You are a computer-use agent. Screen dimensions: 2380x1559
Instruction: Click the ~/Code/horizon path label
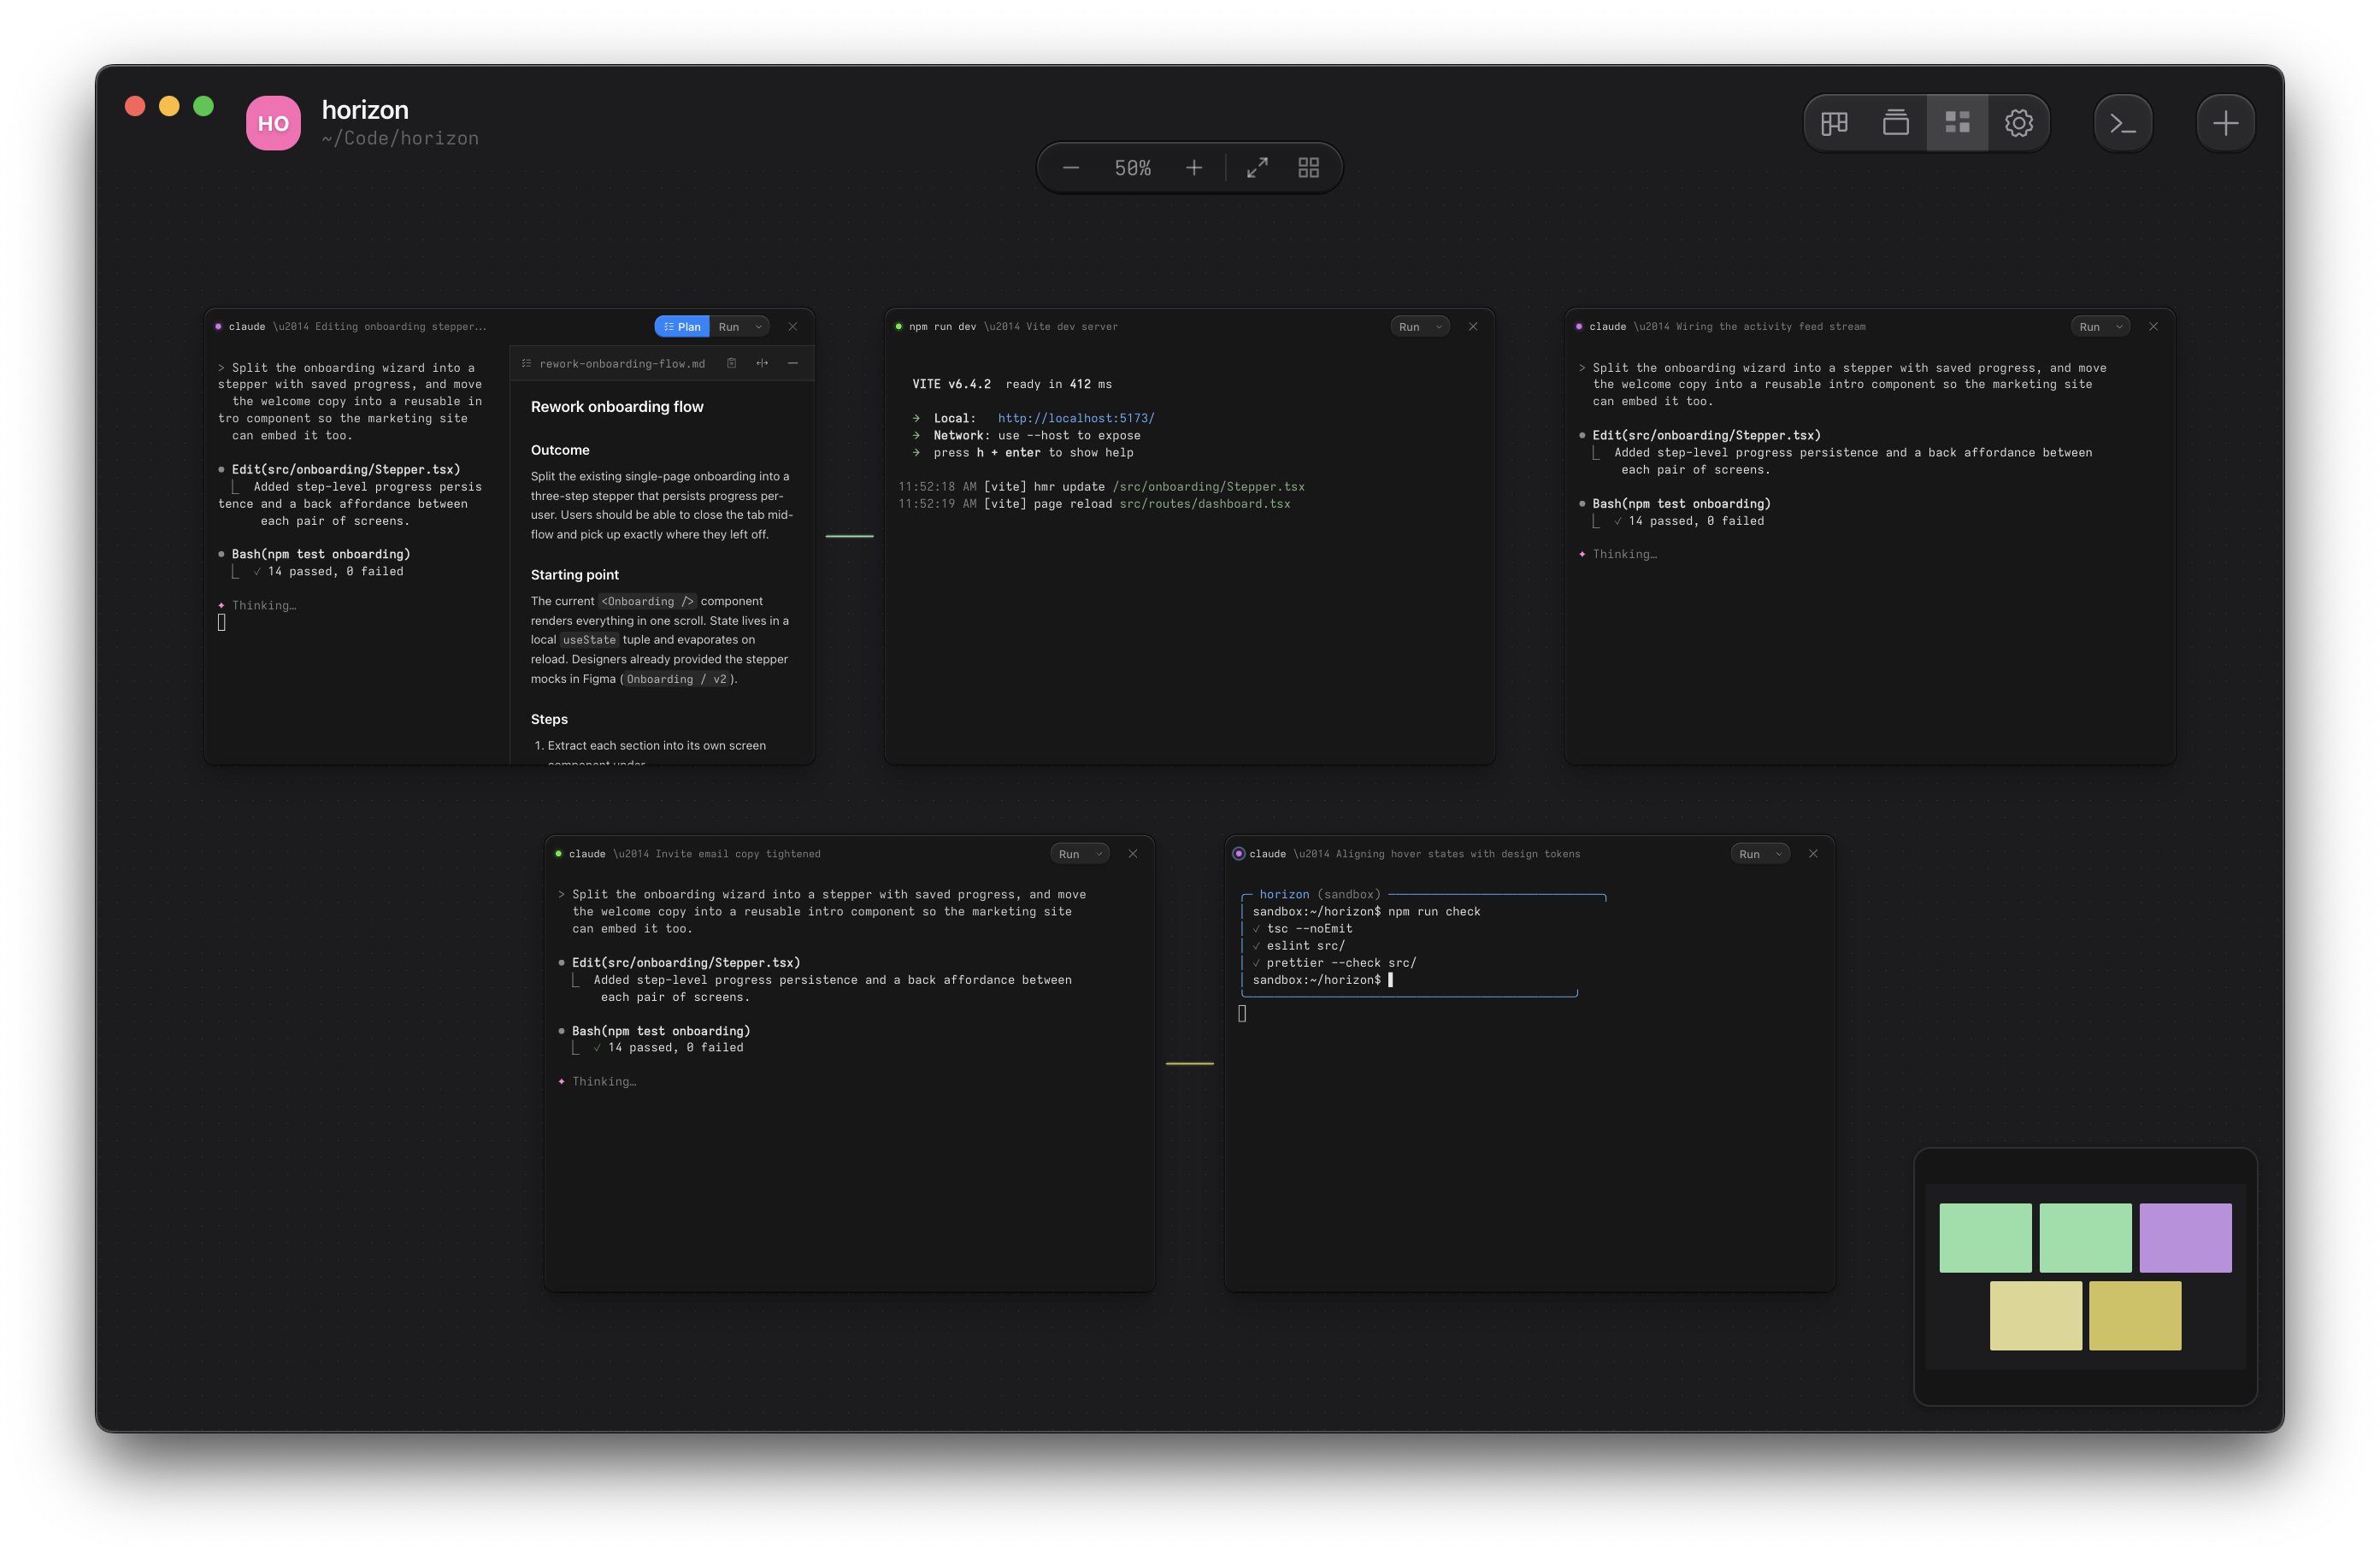[x=400, y=138]
